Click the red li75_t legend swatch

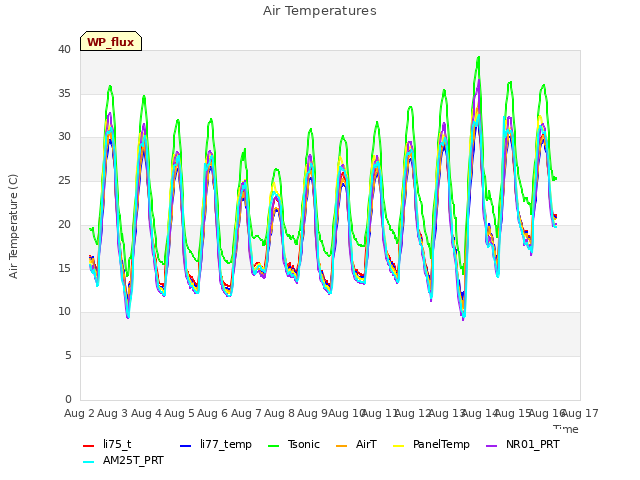(89, 446)
